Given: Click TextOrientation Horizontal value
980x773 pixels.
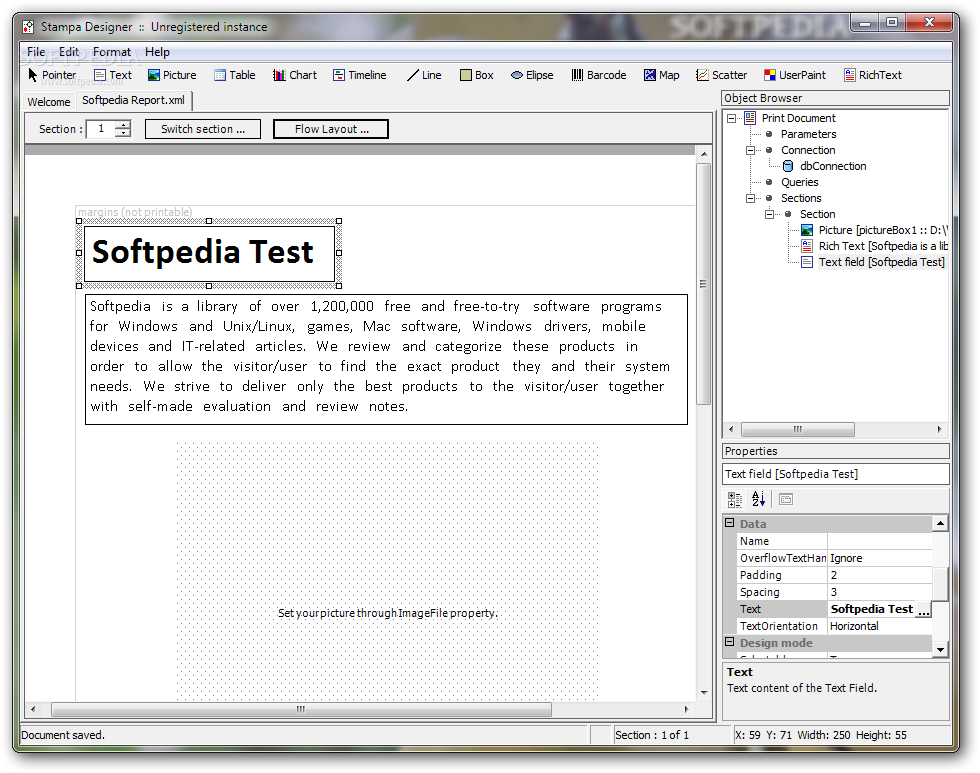Looking at the screenshot, I should [x=879, y=626].
